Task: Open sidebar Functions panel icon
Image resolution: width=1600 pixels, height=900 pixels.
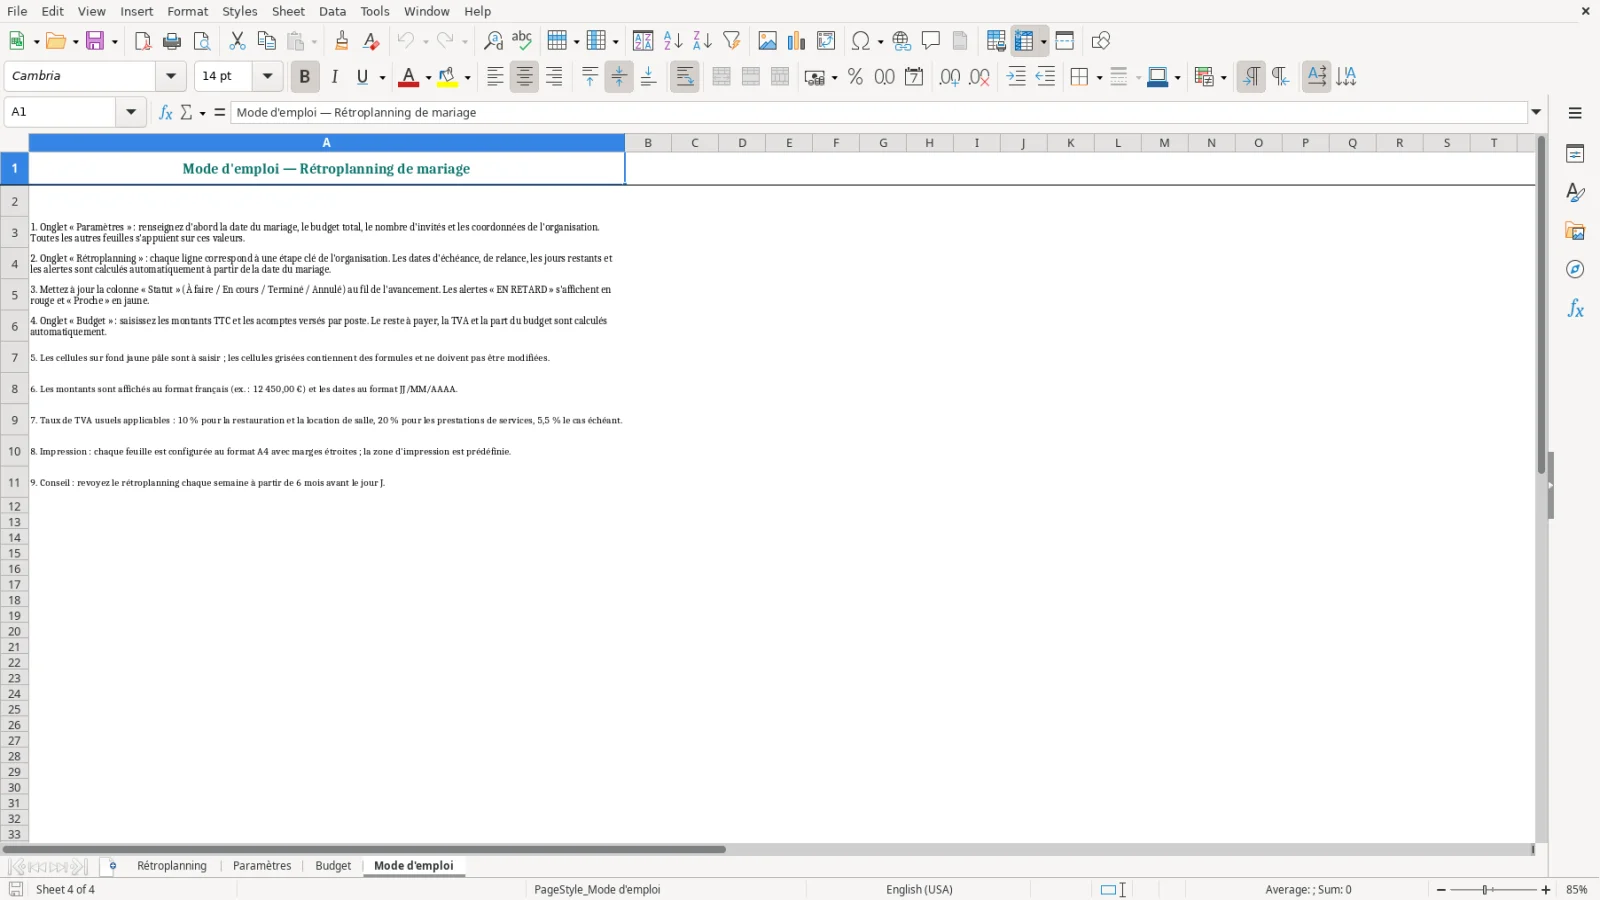Action: pos(1575,309)
